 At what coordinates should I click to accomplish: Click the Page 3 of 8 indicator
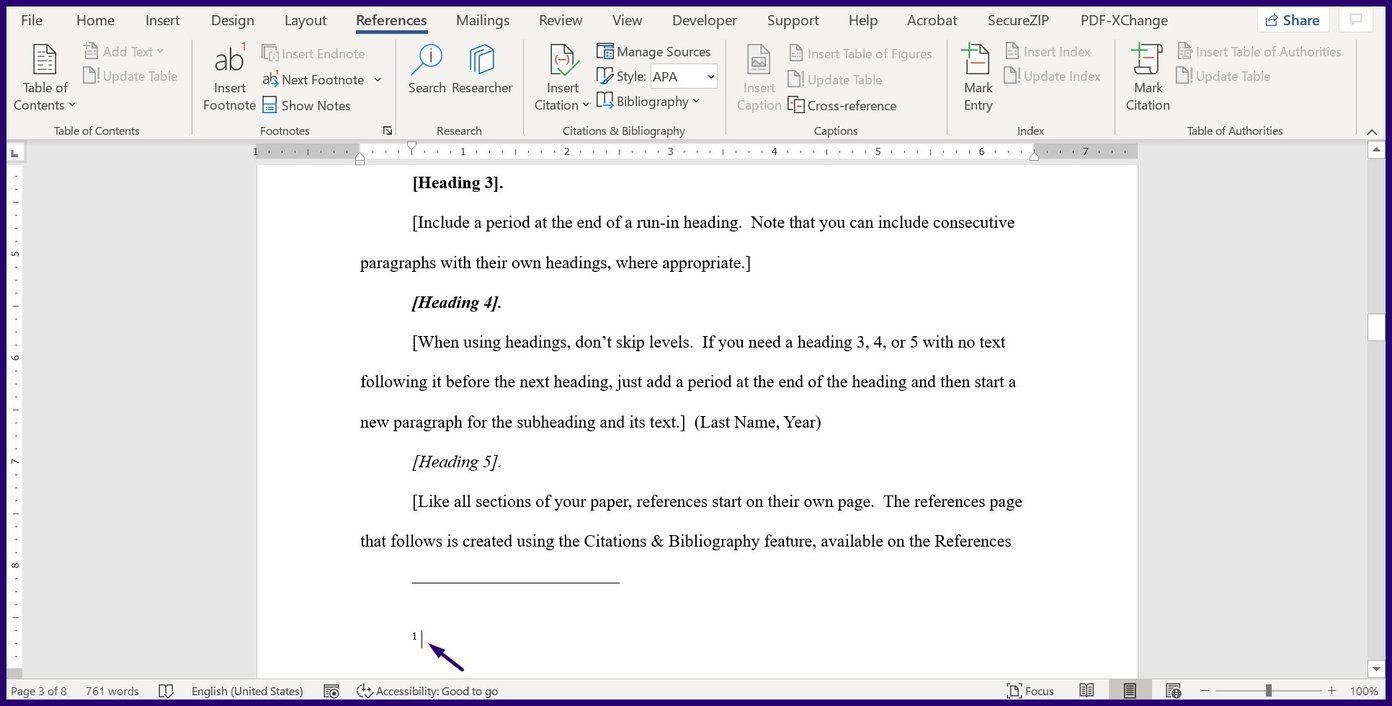[39, 691]
